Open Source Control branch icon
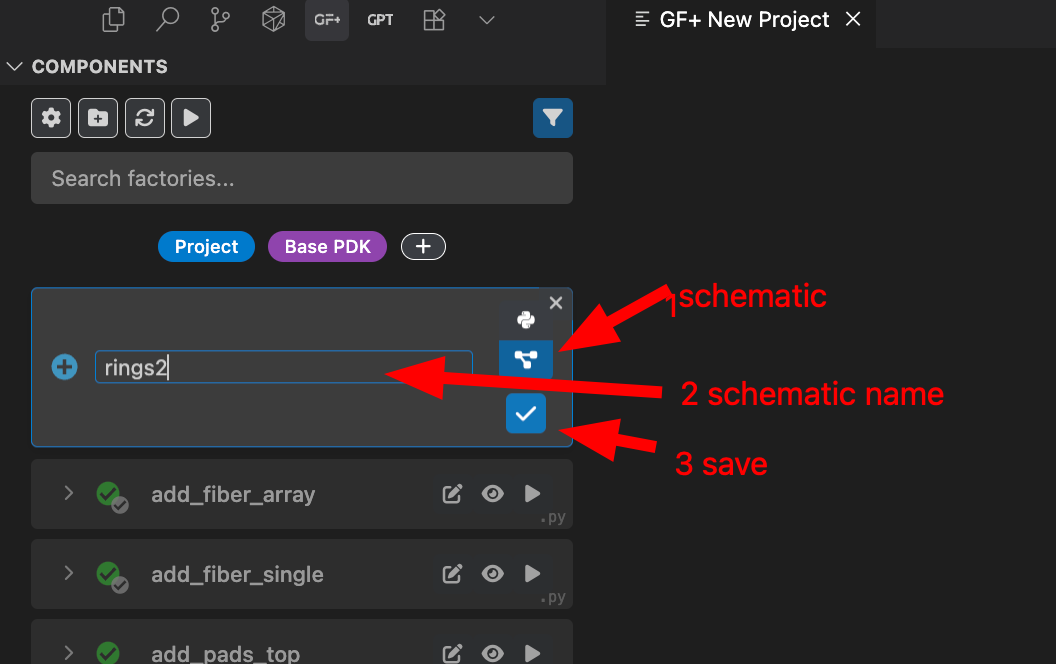Image resolution: width=1056 pixels, height=664 pixels. [x=221, y=20]
